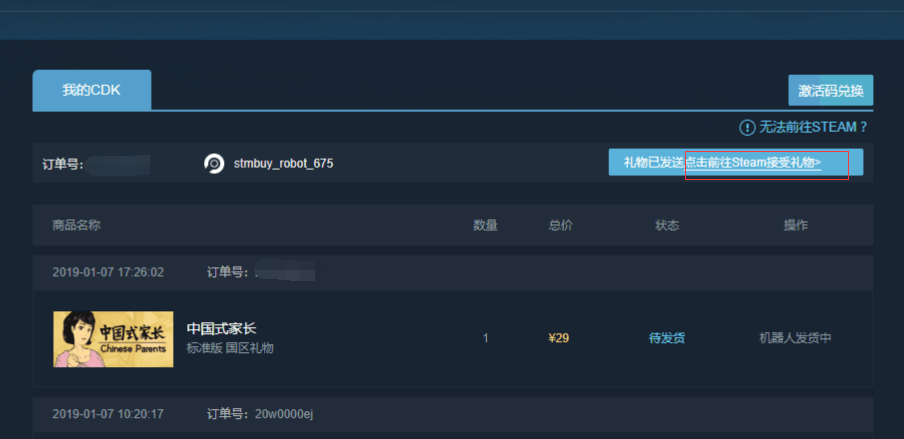Click the 总价 column header

561,225
